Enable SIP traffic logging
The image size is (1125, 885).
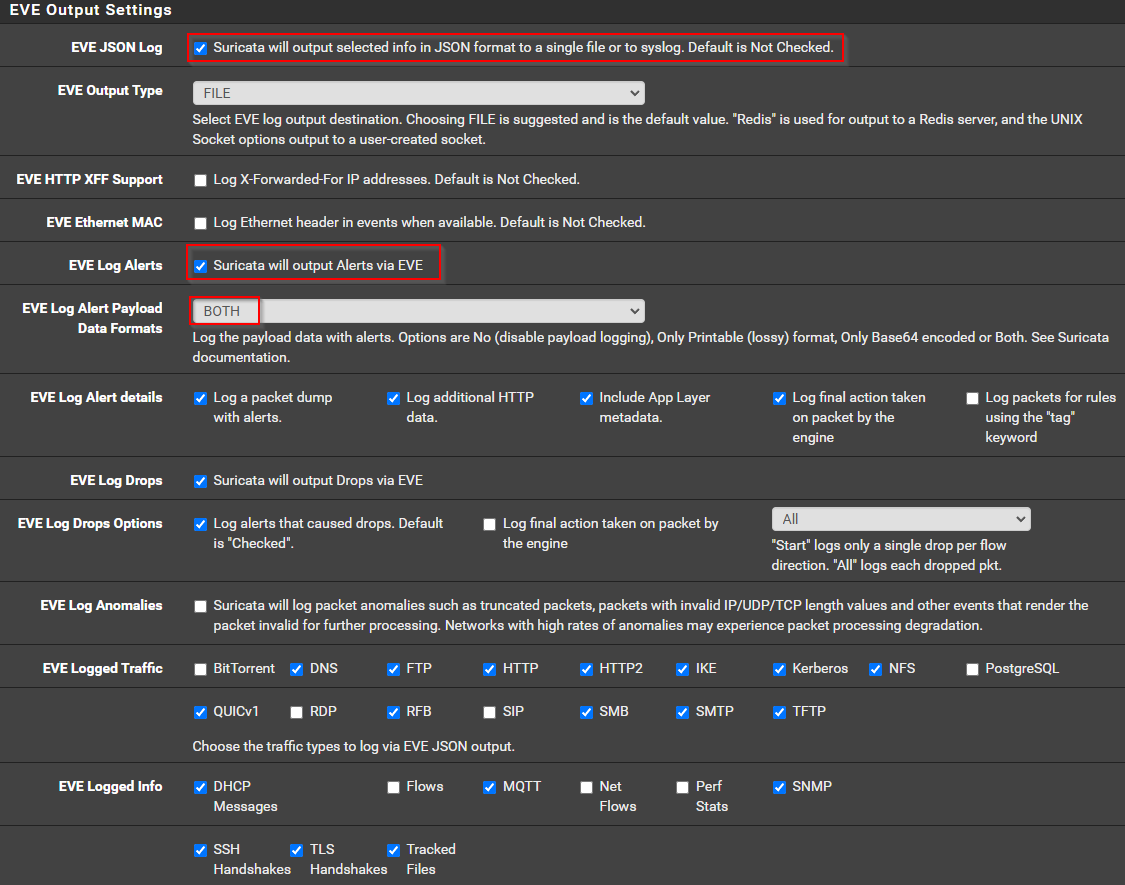pyautogui.click(x=489, y=712)
